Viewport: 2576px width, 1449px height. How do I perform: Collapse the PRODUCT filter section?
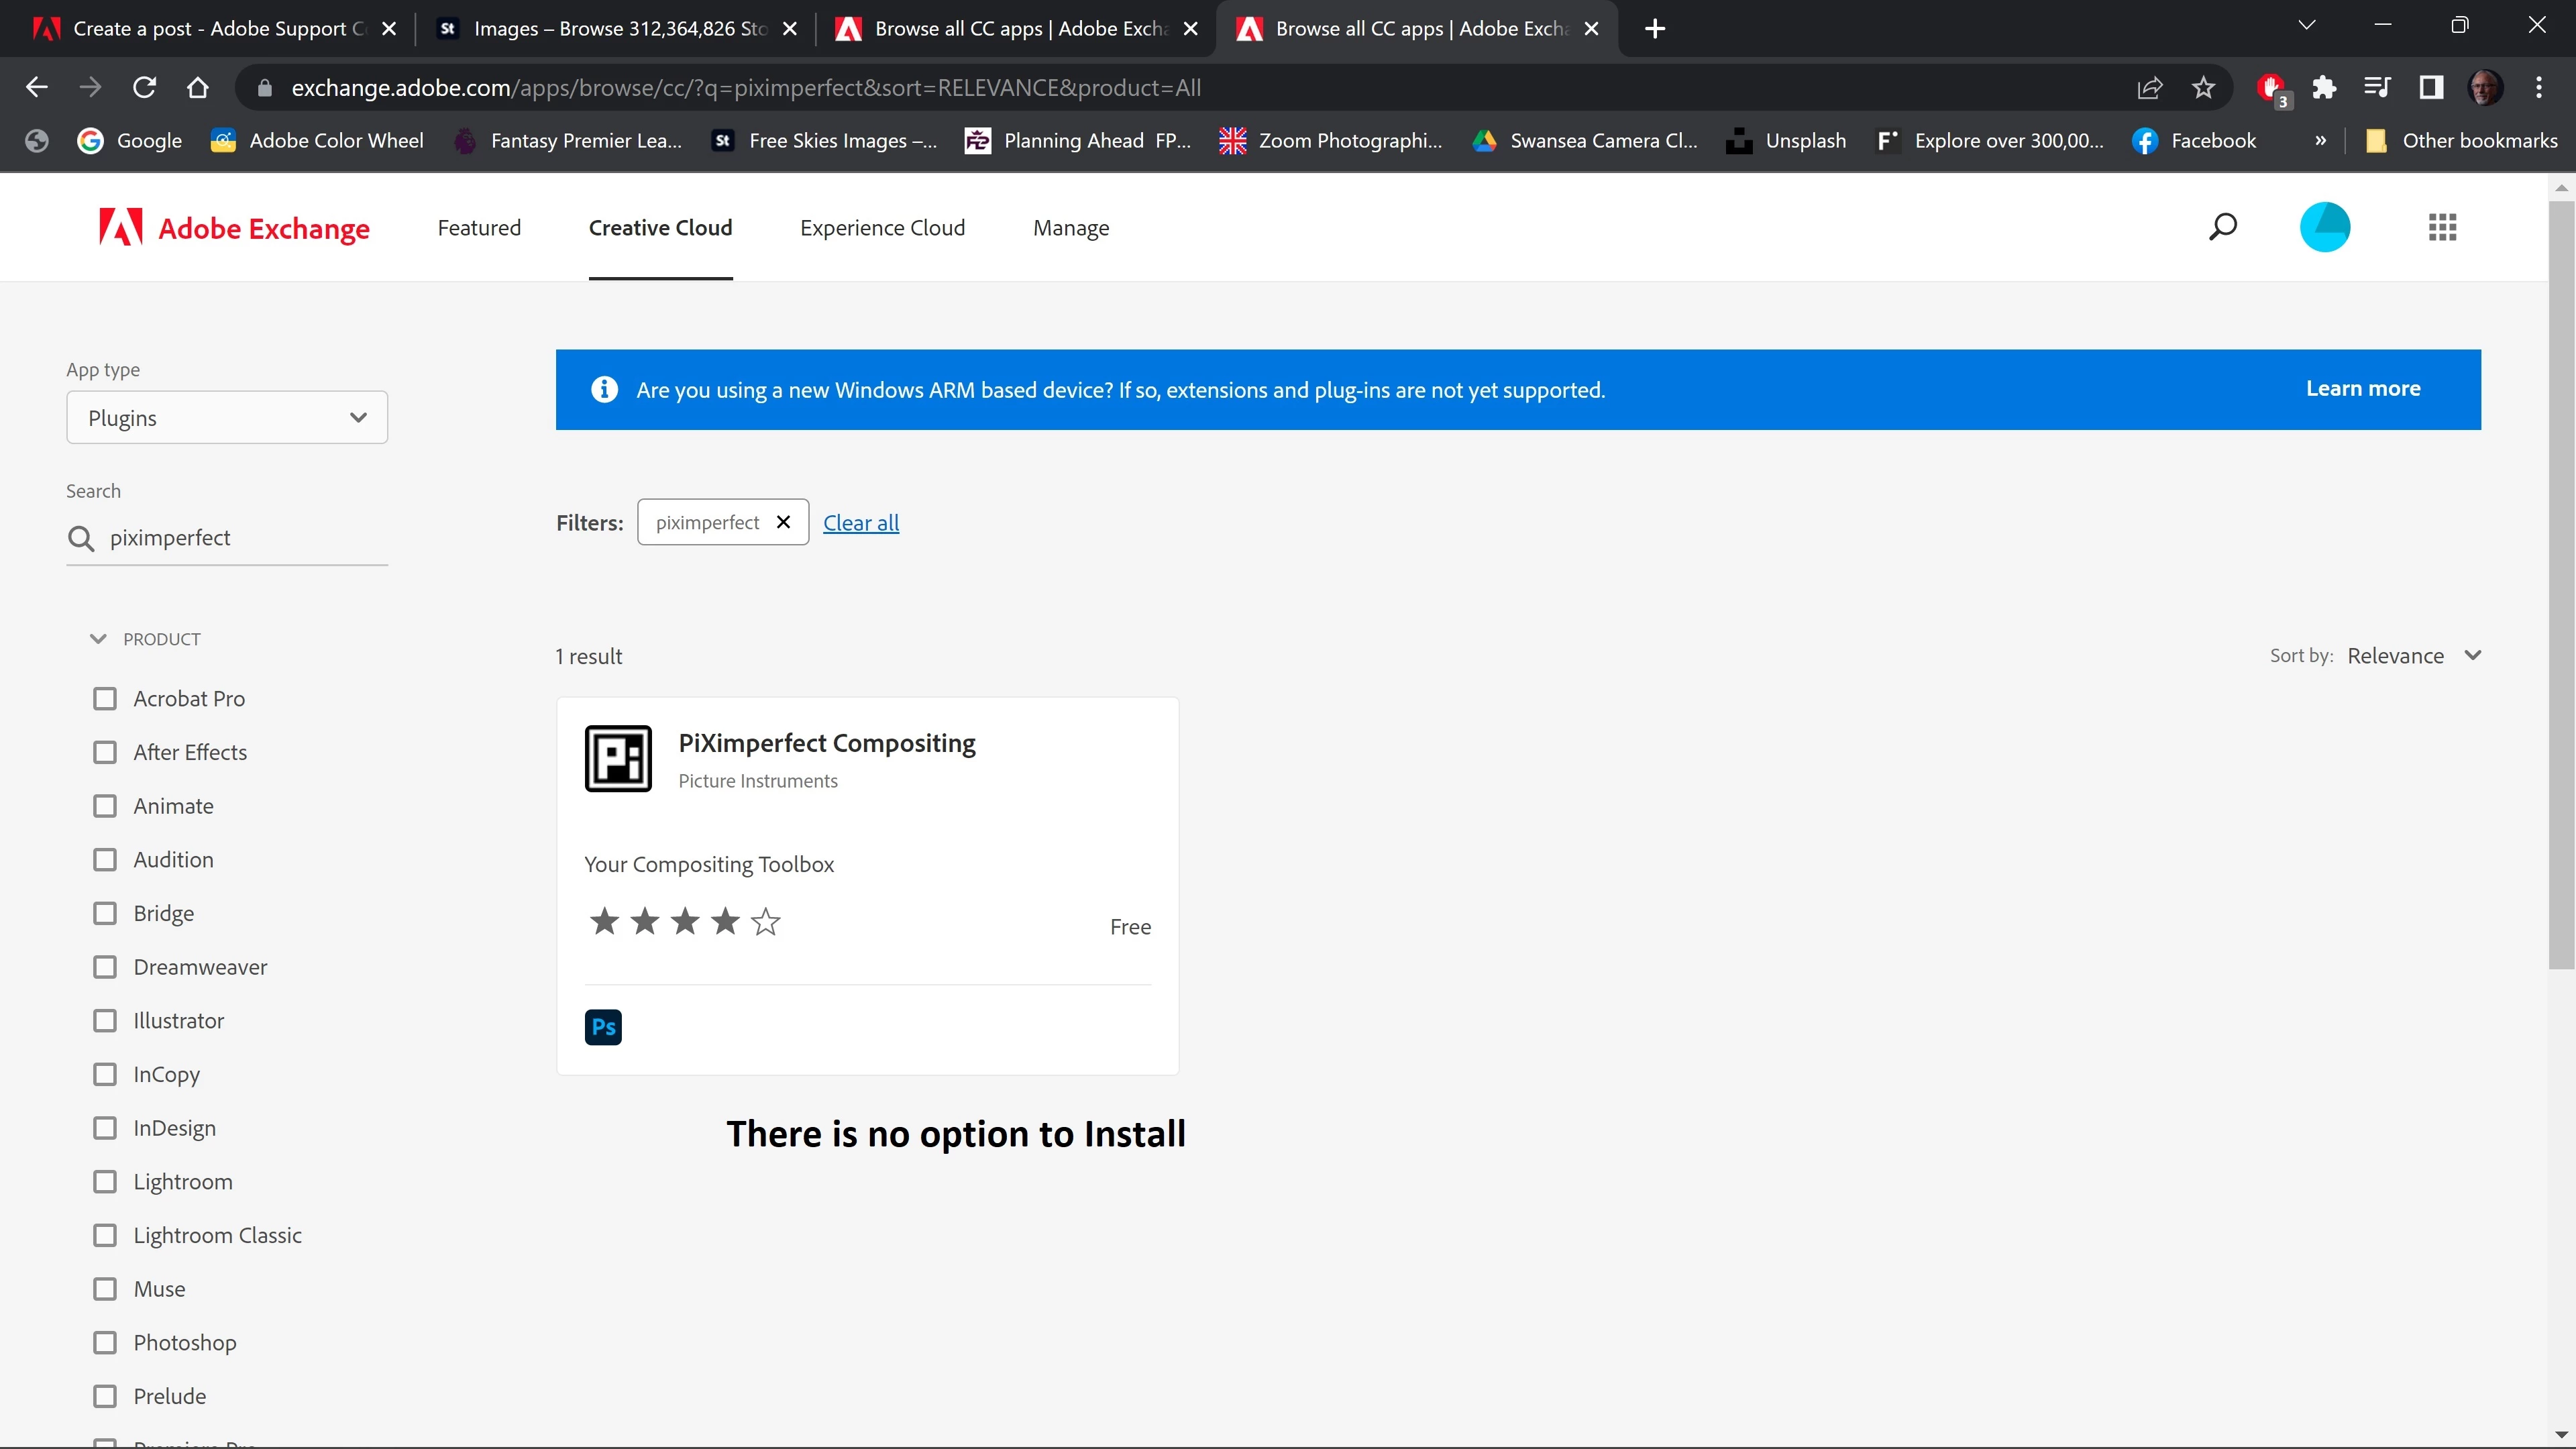(x=98, y=639)
